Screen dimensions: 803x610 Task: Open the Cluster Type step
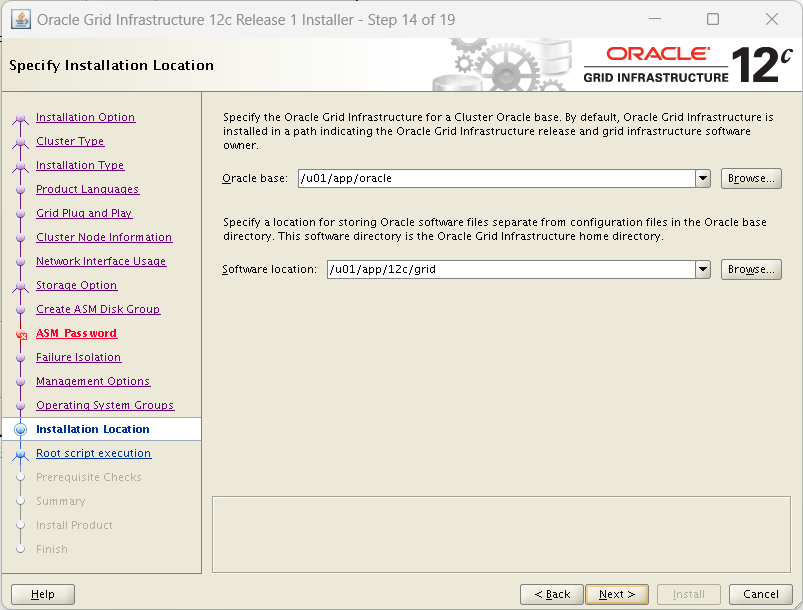point(70,141)
